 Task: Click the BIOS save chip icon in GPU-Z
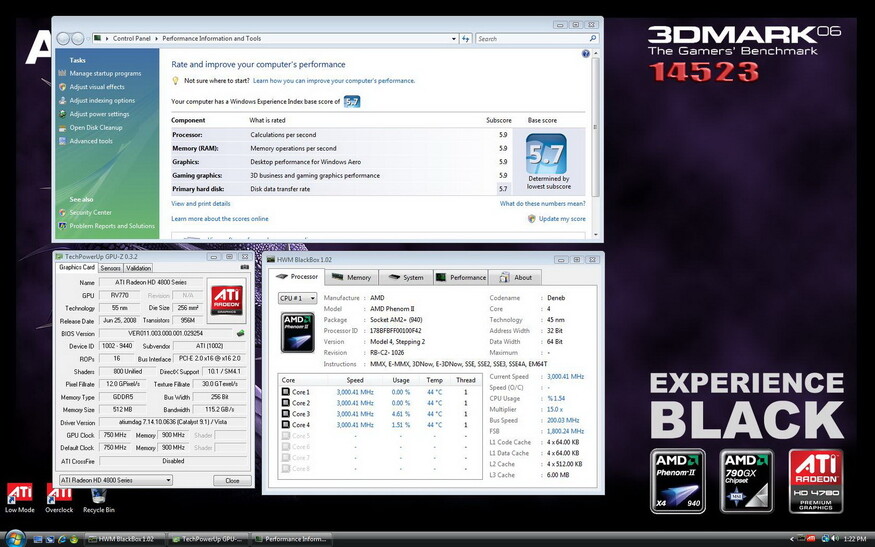(240, 333)
